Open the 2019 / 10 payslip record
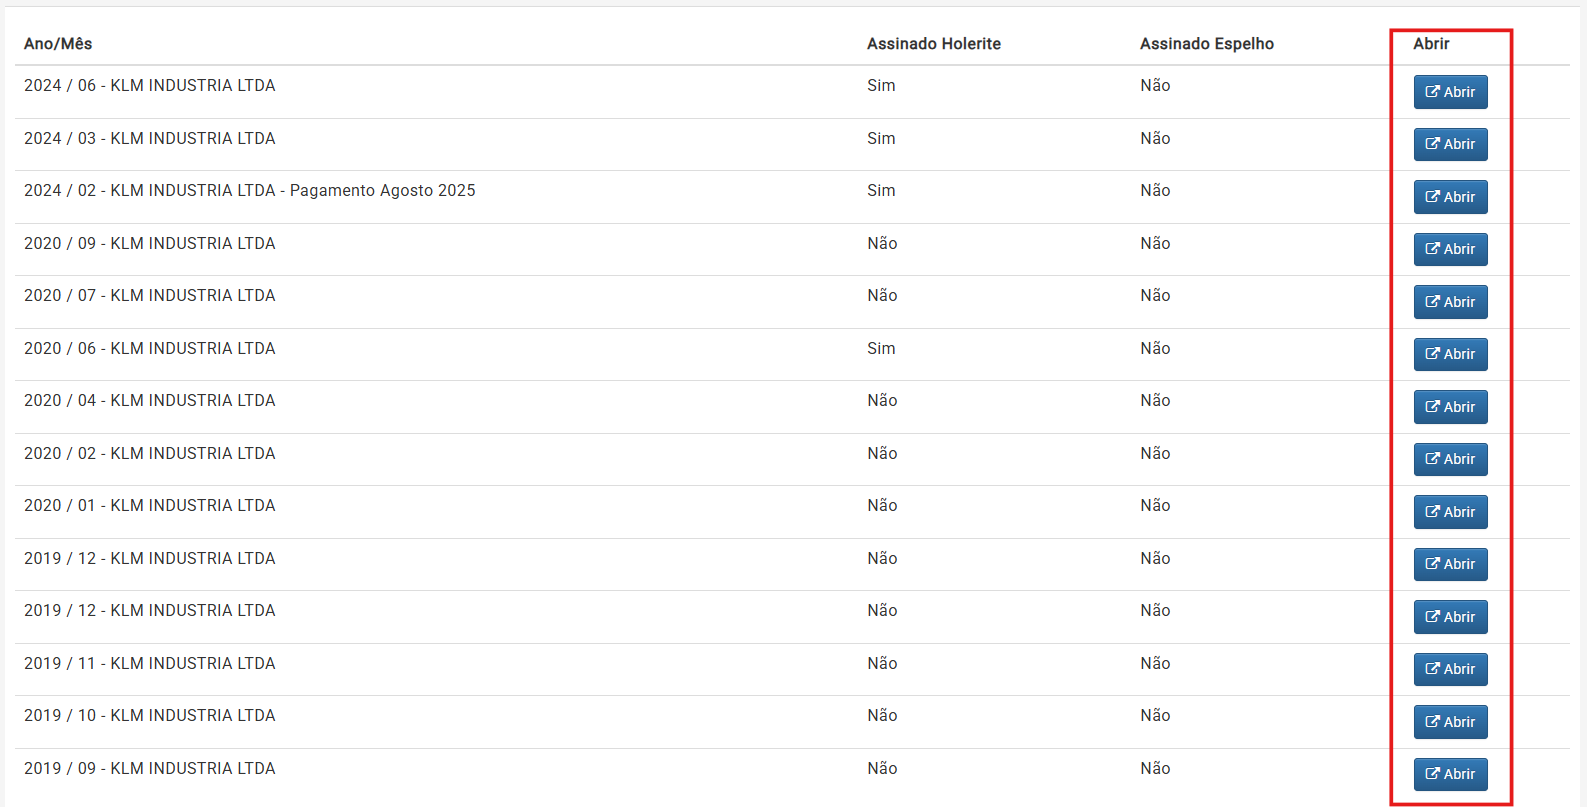Viewport: 1587px width, 807px height. tap(1450, 722)
